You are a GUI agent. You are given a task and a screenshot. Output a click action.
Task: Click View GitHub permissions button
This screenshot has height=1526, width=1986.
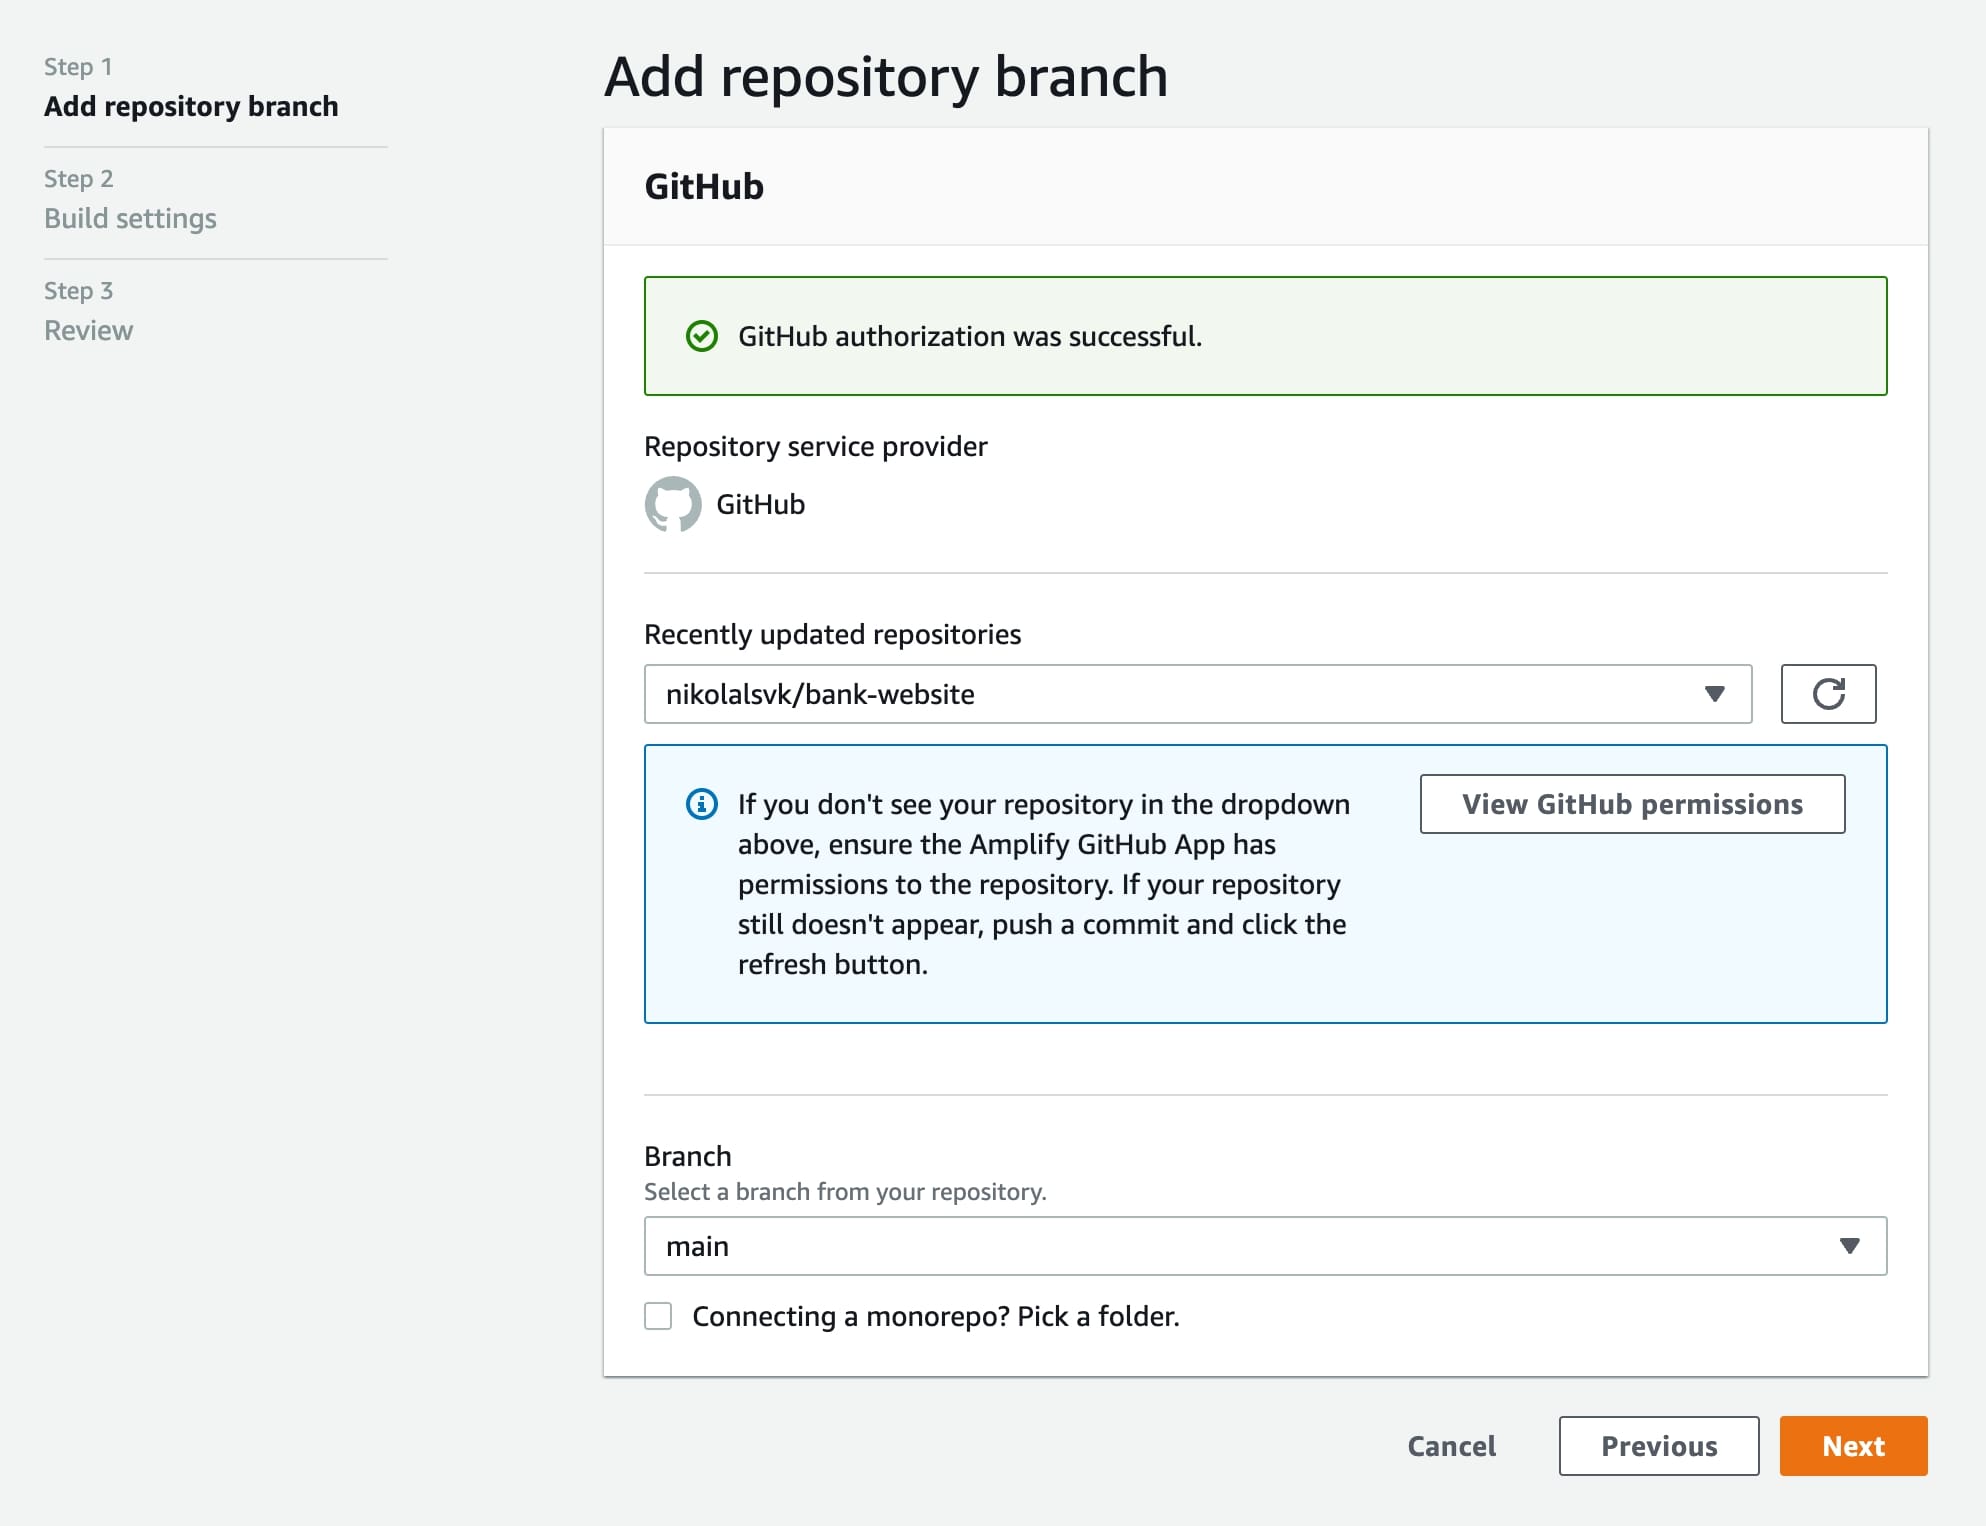pos(1632,804)
